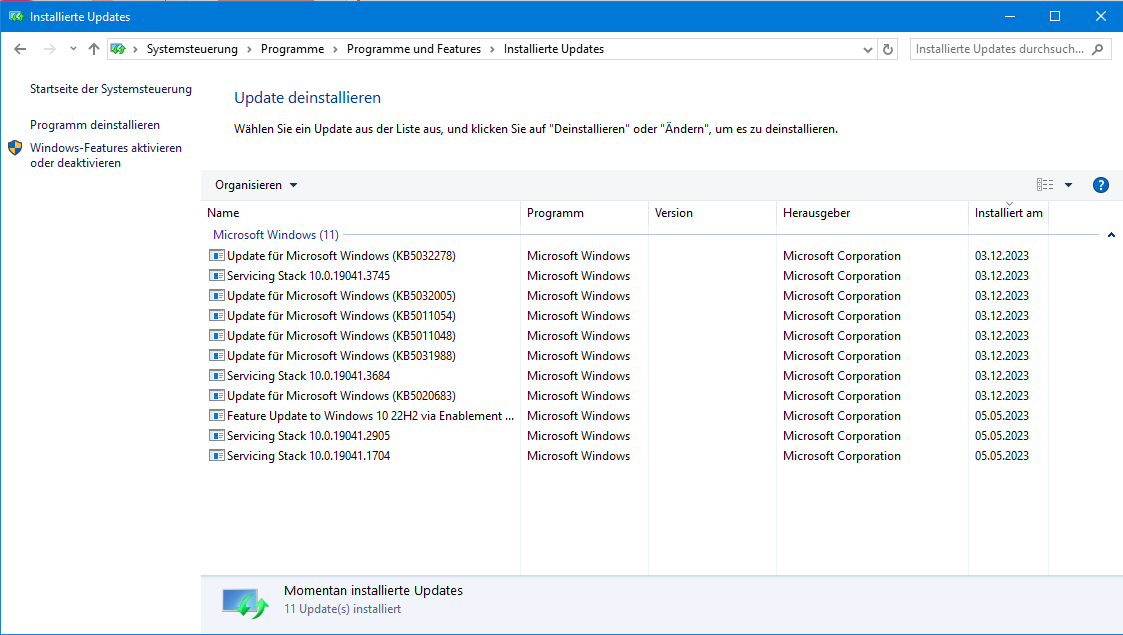Image resolution: width=1123 pixels, height=635 pixels.
Task: Click icon of Servicing Stack 10.0.19041.2905
Action: (x=216, y=436)
